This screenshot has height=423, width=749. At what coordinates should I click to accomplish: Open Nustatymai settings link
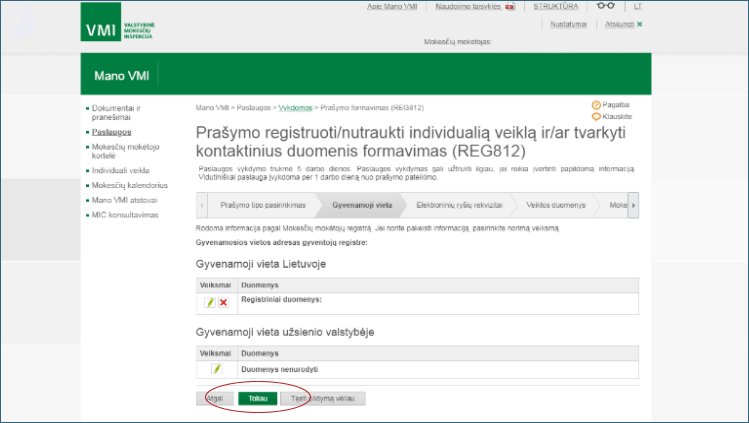[568, 24]
